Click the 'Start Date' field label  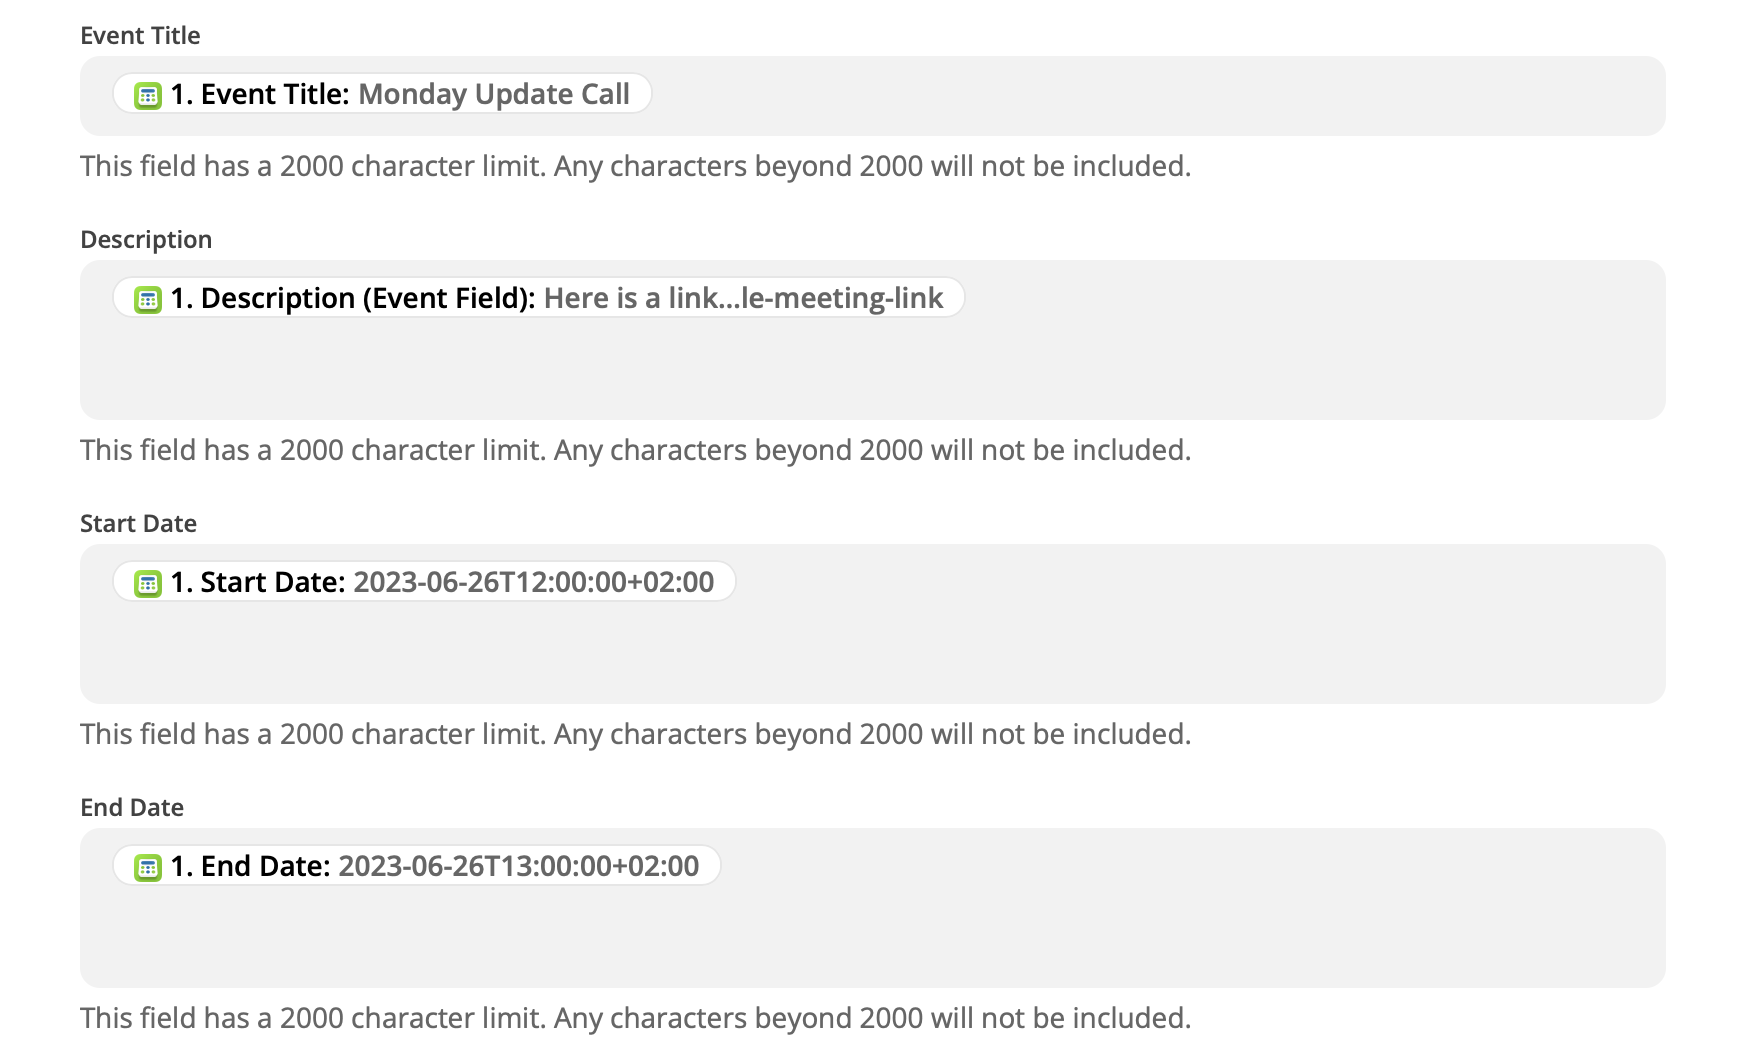pos(138,524)
